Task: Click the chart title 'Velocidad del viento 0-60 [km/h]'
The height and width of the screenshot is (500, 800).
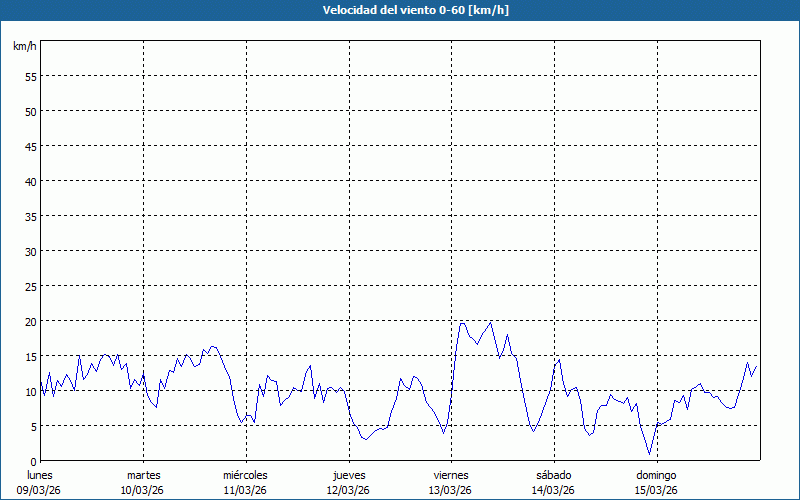Action: (x=400, y=10)
